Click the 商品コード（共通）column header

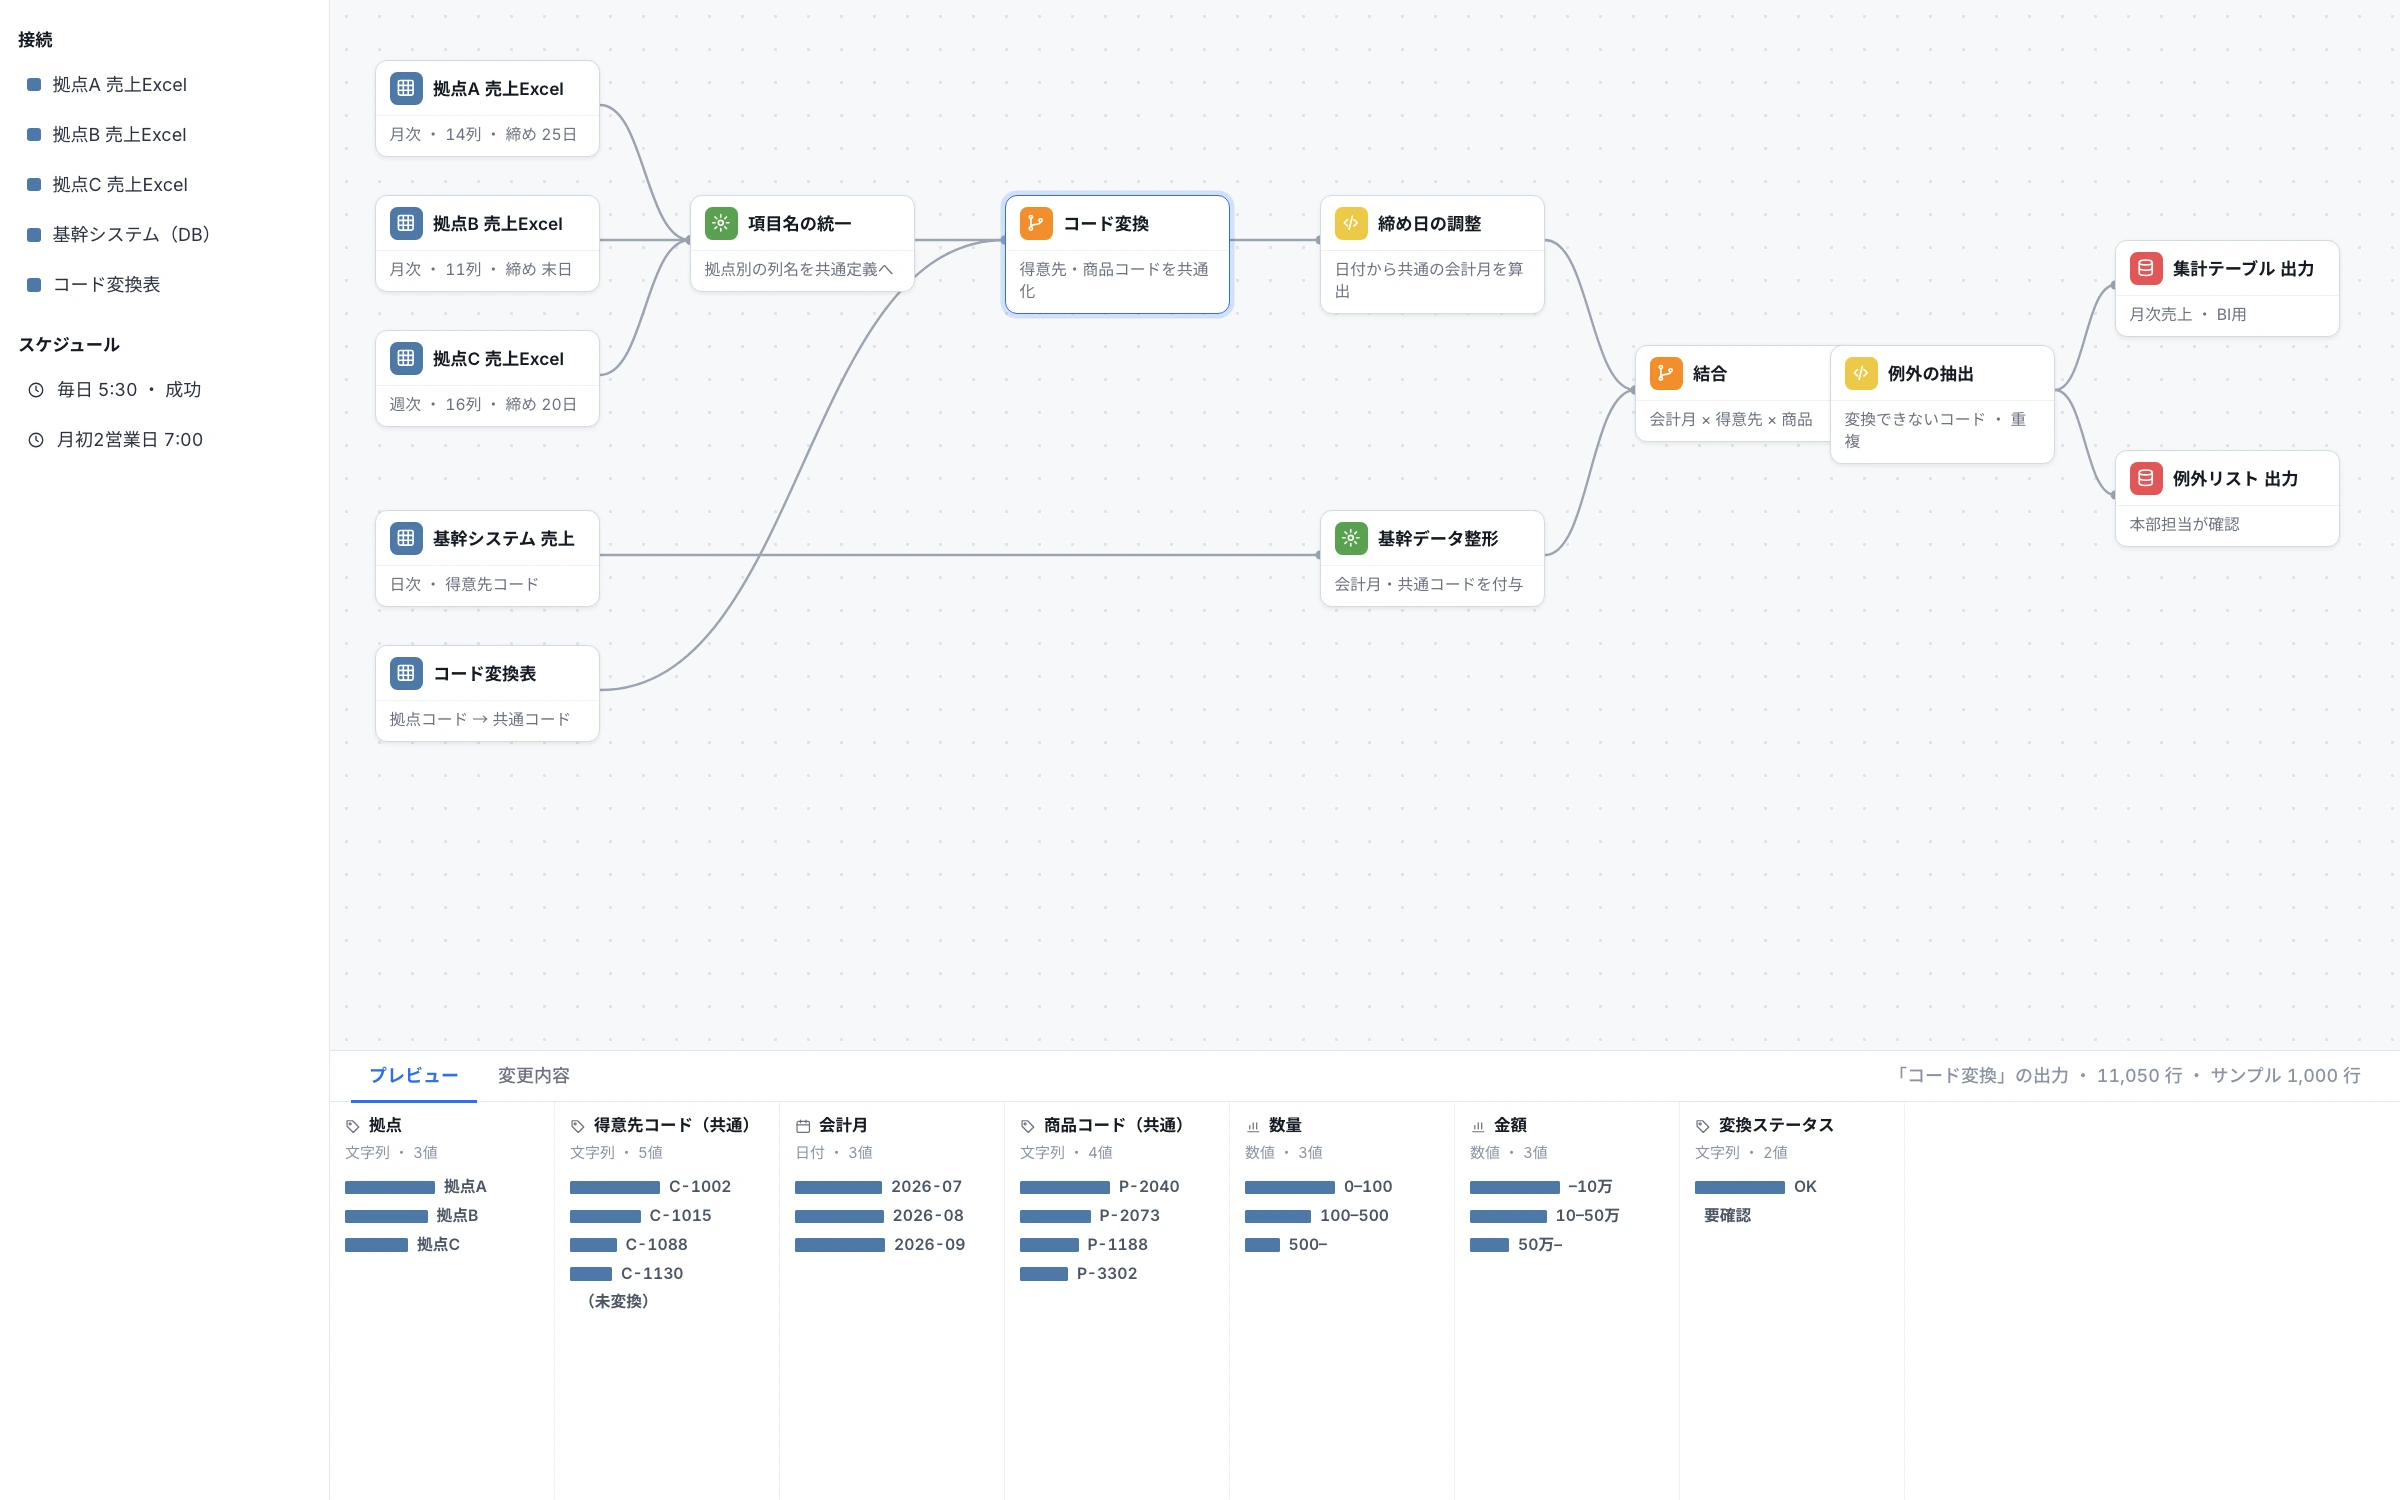coord(1113,1125)
